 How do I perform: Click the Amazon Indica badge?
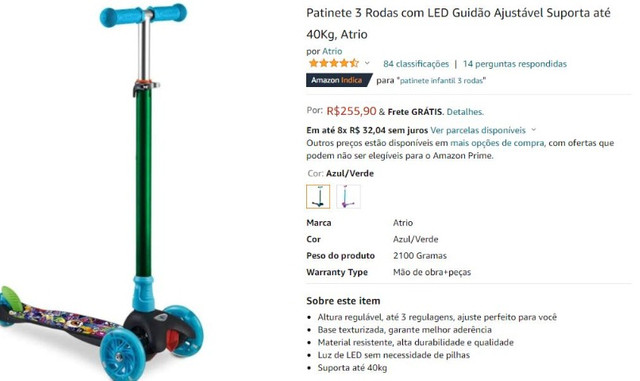click(339, 80)
